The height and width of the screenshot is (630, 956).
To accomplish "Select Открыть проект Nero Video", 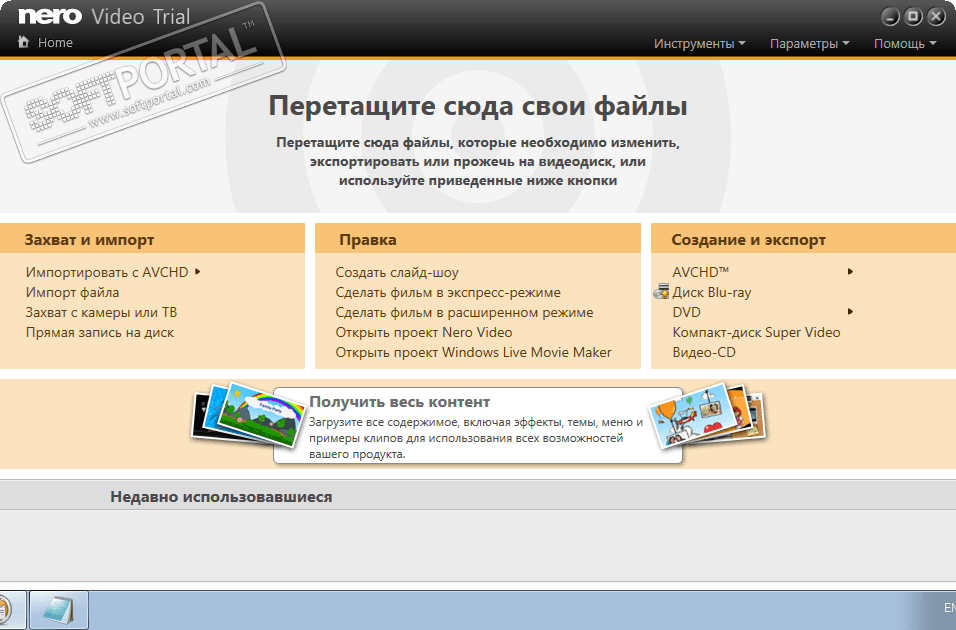I will pos(424,332).
